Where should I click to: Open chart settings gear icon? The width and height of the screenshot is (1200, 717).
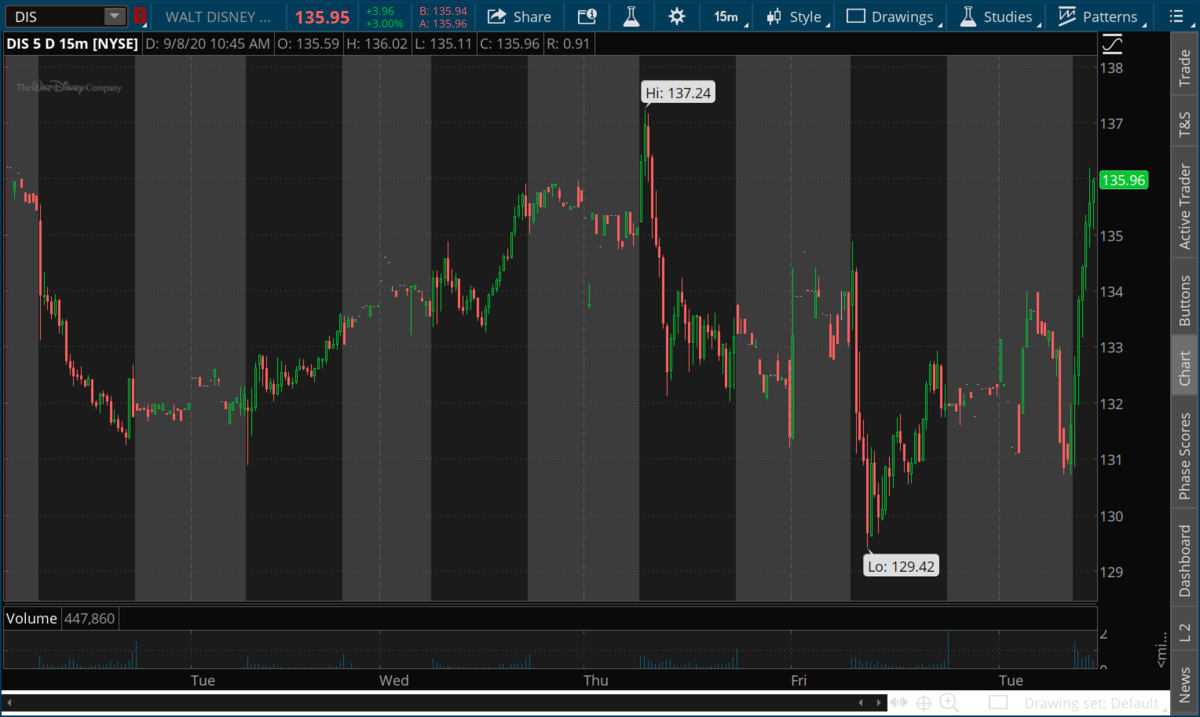[677, 17]
